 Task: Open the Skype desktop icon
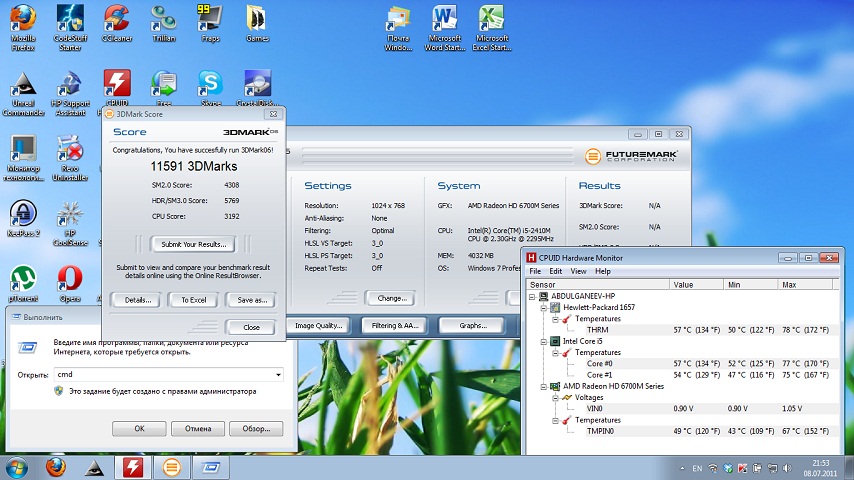(x=210, y=86)
